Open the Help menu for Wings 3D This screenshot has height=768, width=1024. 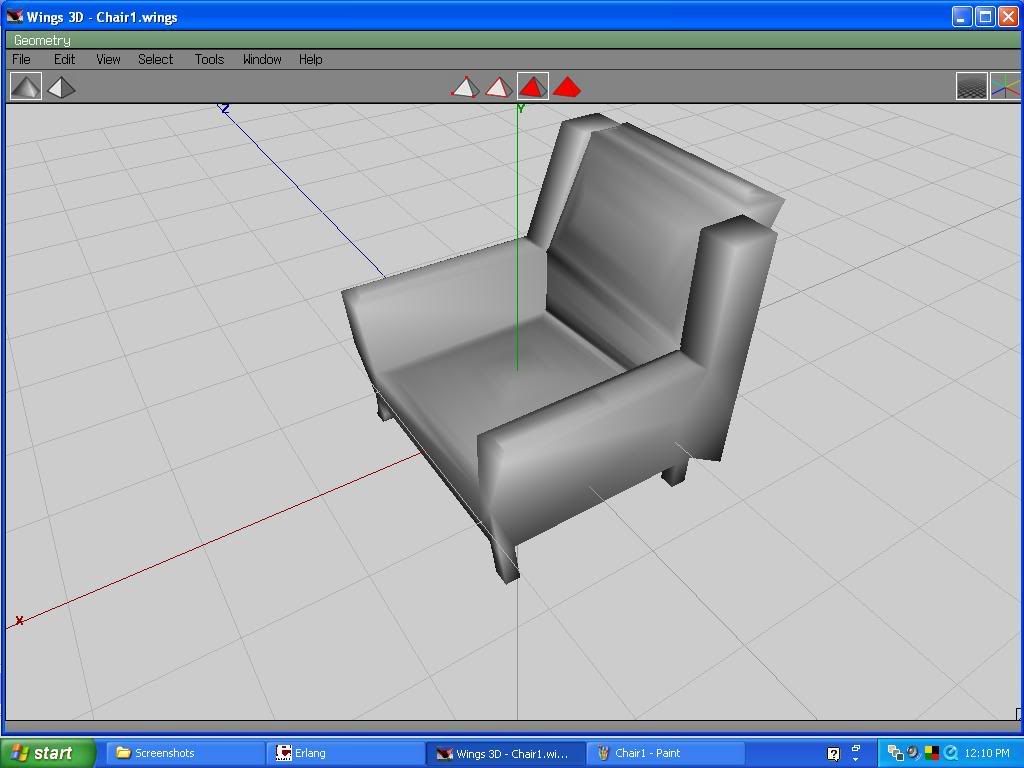[310, 59]
